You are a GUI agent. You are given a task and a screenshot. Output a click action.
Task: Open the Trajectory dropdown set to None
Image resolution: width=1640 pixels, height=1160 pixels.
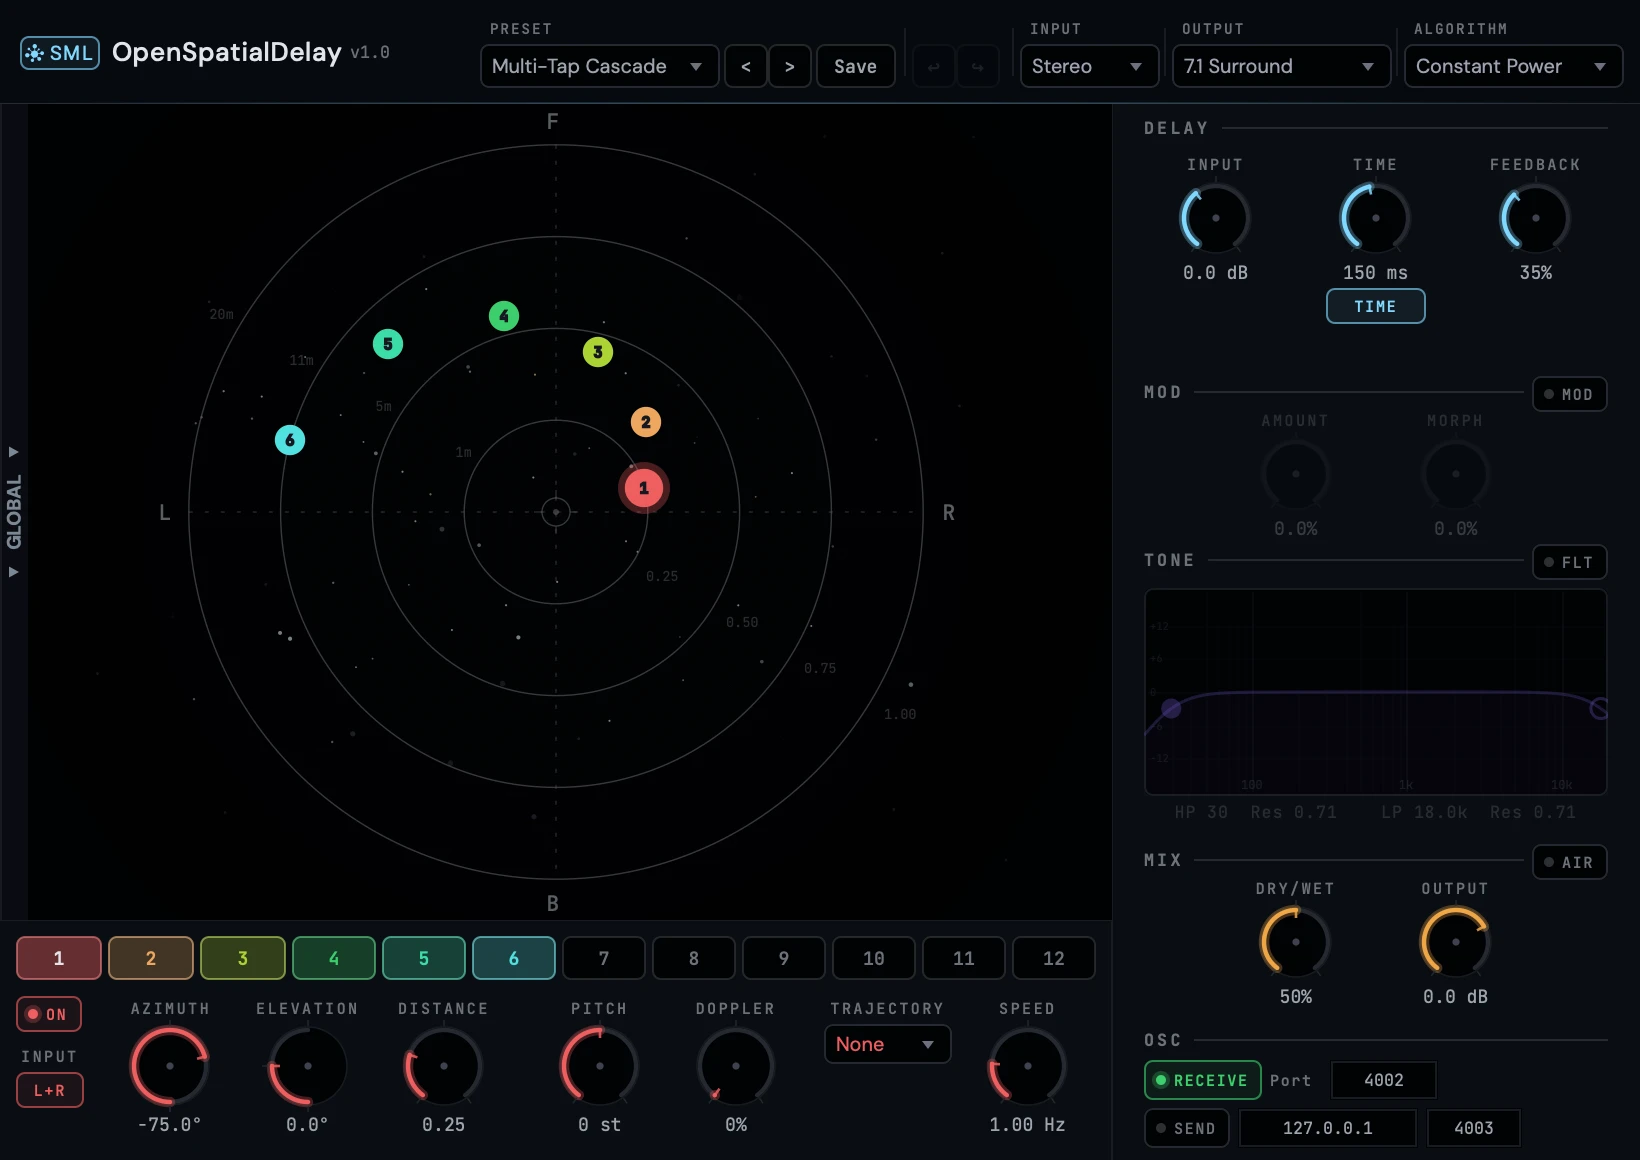point(887,1044)
